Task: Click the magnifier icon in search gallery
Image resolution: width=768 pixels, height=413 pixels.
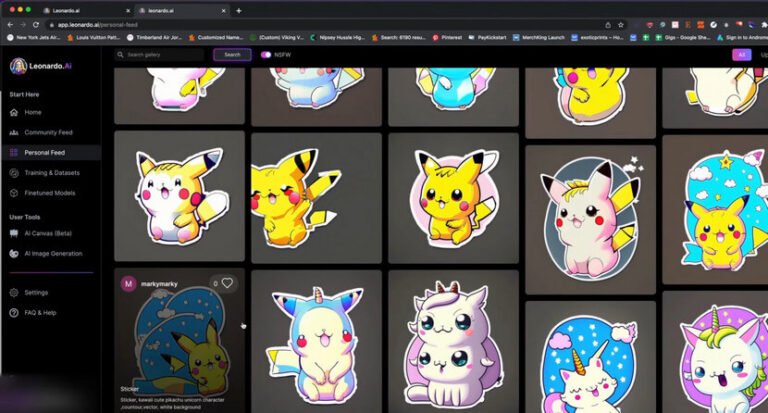Action: coord(120,55)
